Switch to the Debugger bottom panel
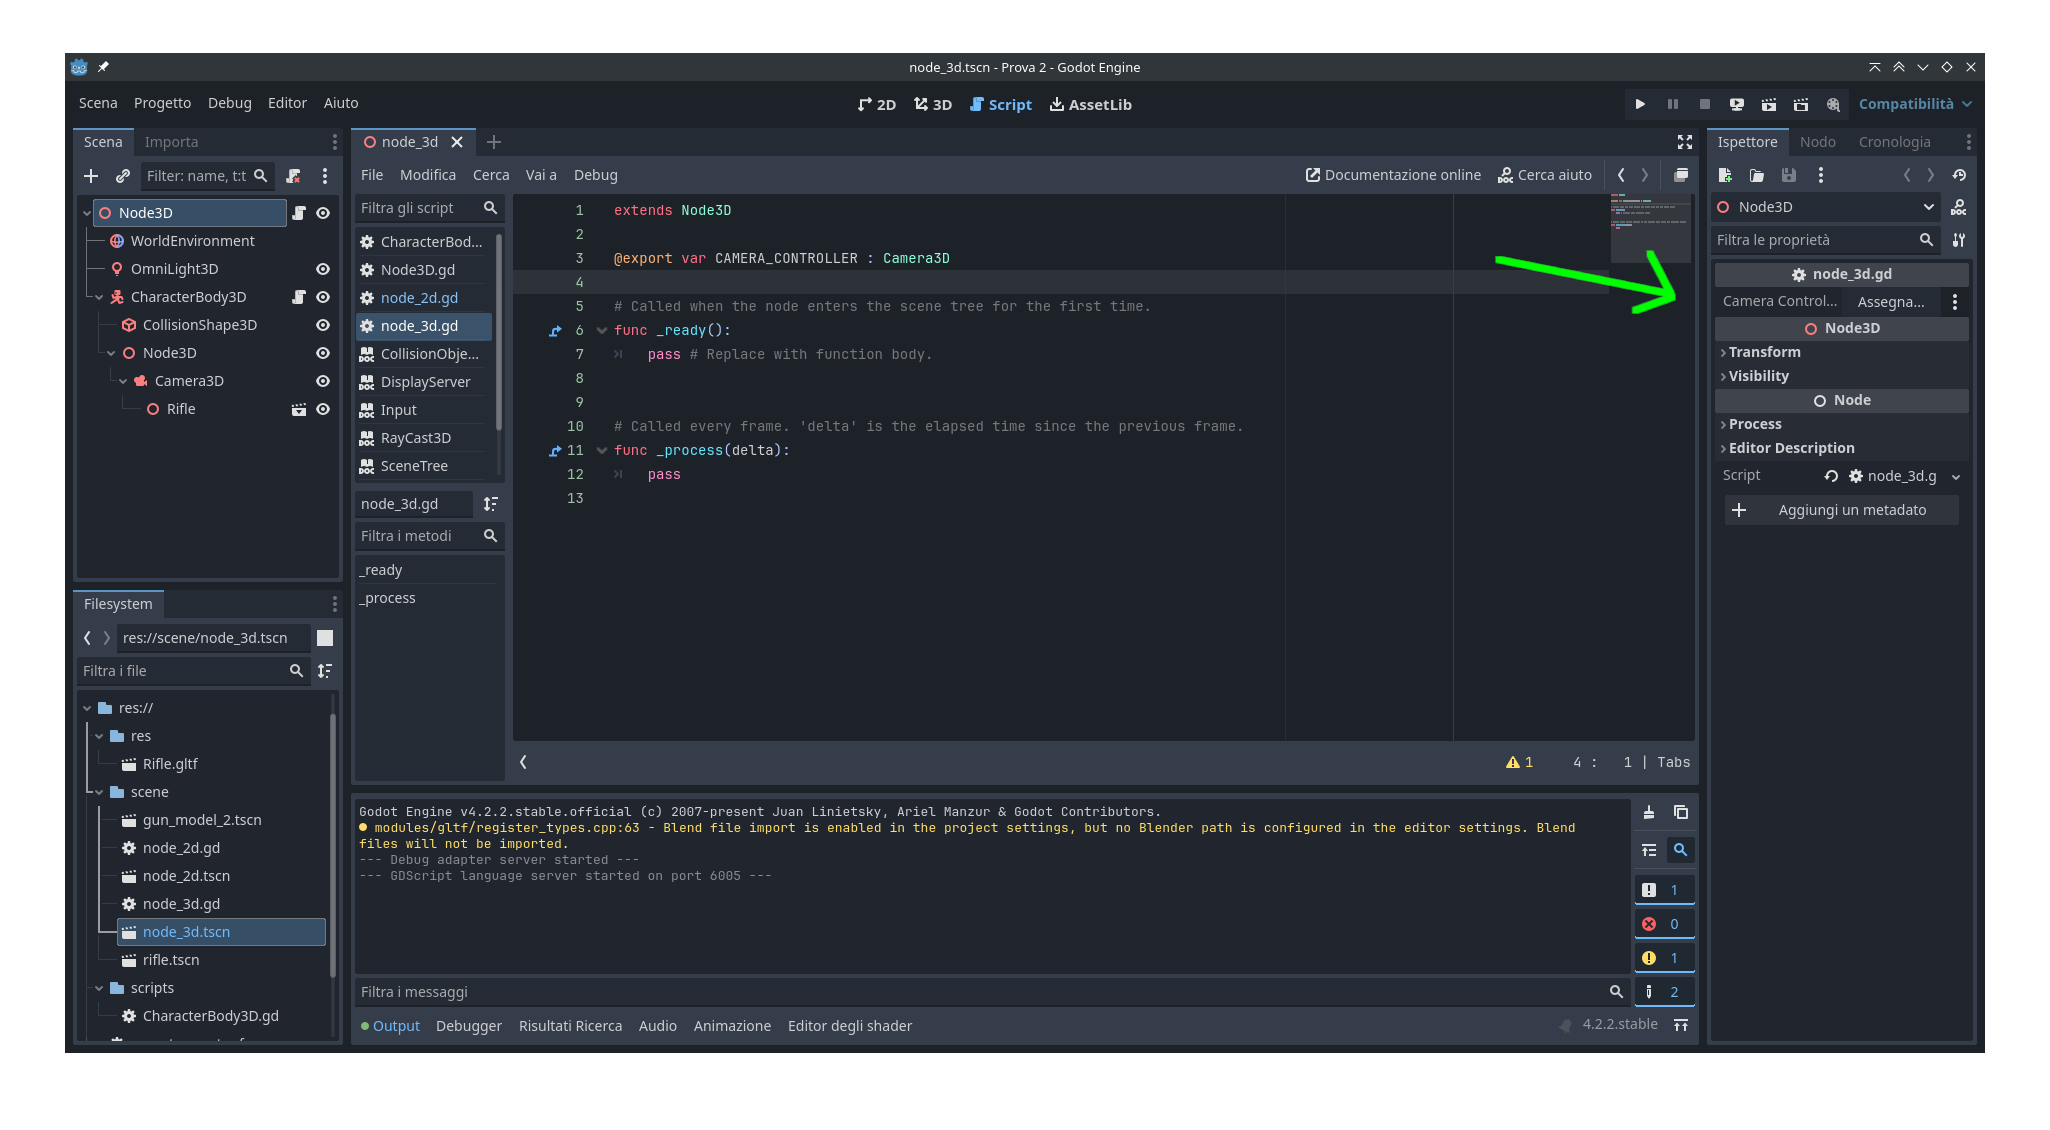2050x1130 pixels. point(469,1026)
